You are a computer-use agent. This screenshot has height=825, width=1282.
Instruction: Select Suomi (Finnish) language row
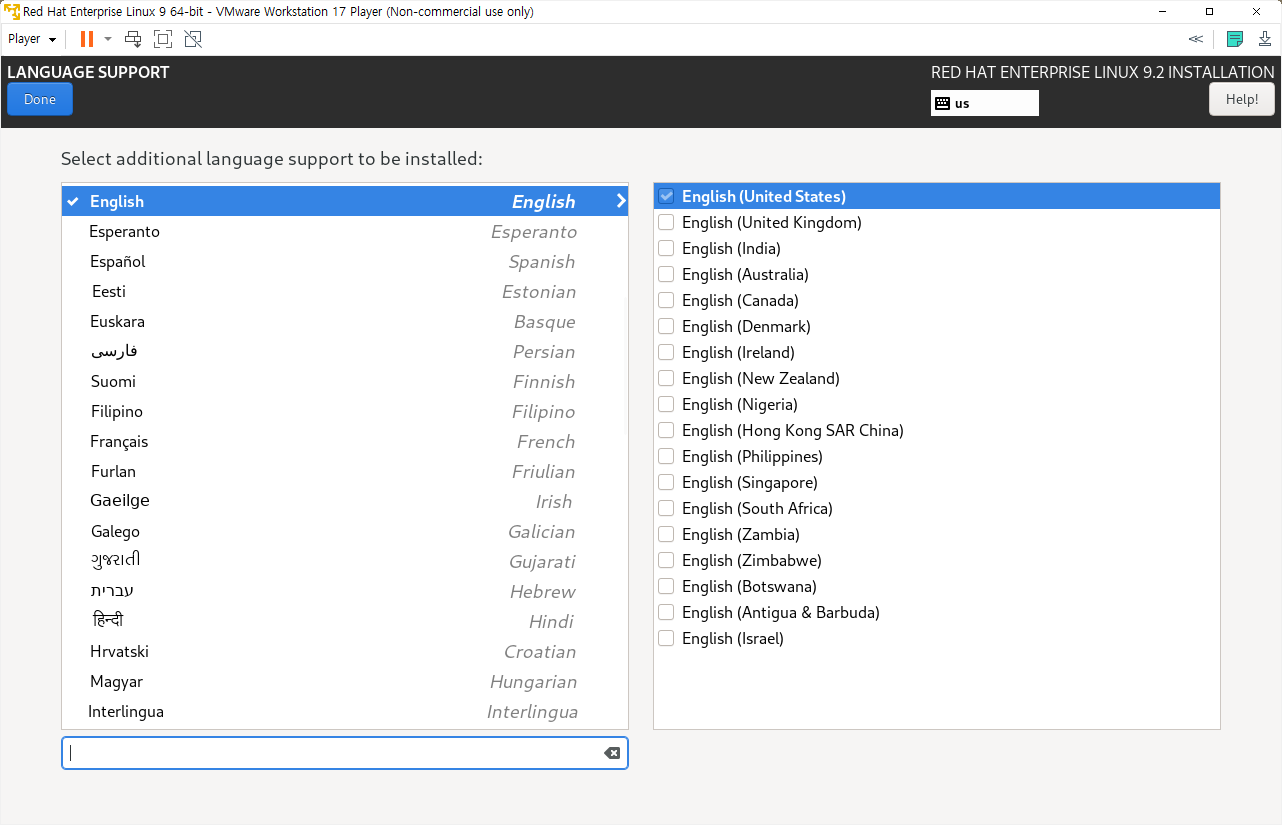click(345, 381)
